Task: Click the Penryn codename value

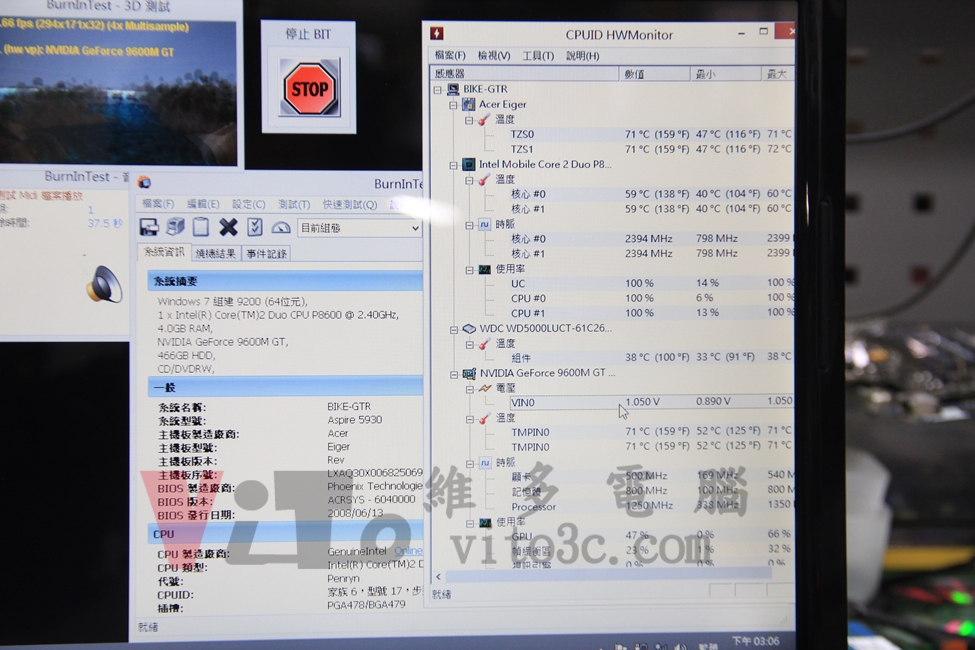Action: click(343, 578)
